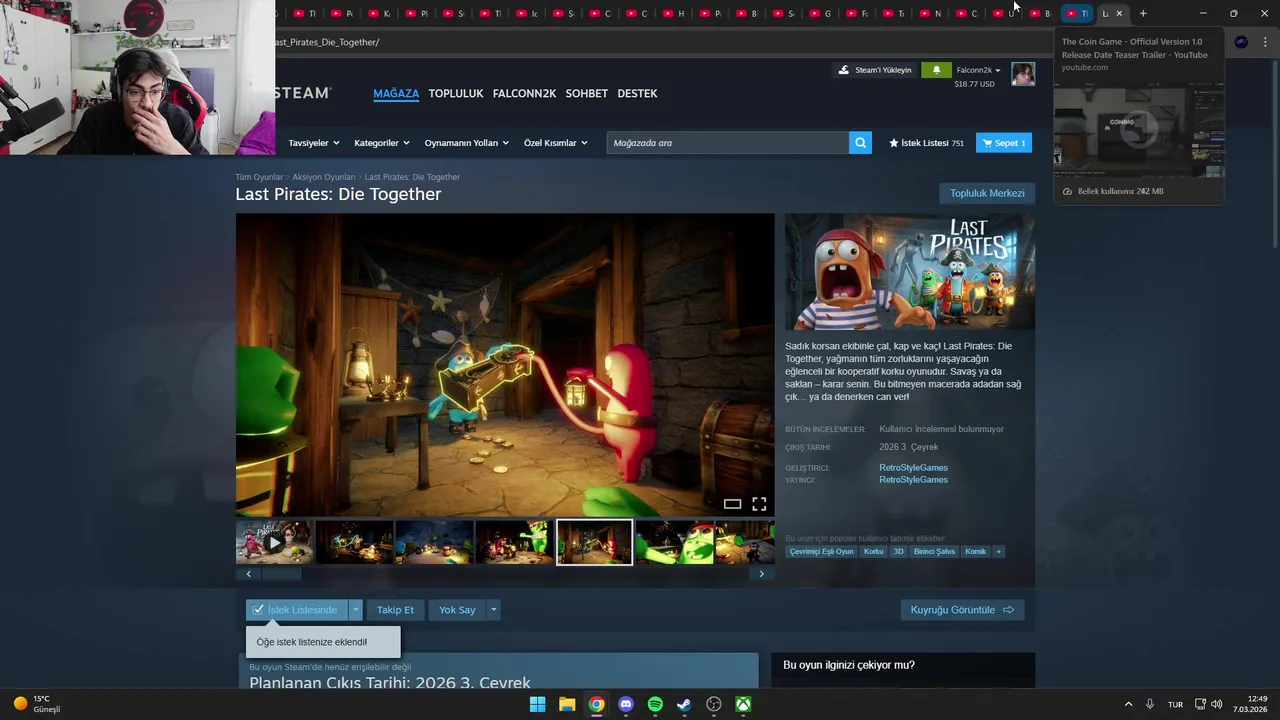The height and width of the screenshot is (720, 1280).
Task: Select the TOPLULUK menu
Action: tap(456, 93)
